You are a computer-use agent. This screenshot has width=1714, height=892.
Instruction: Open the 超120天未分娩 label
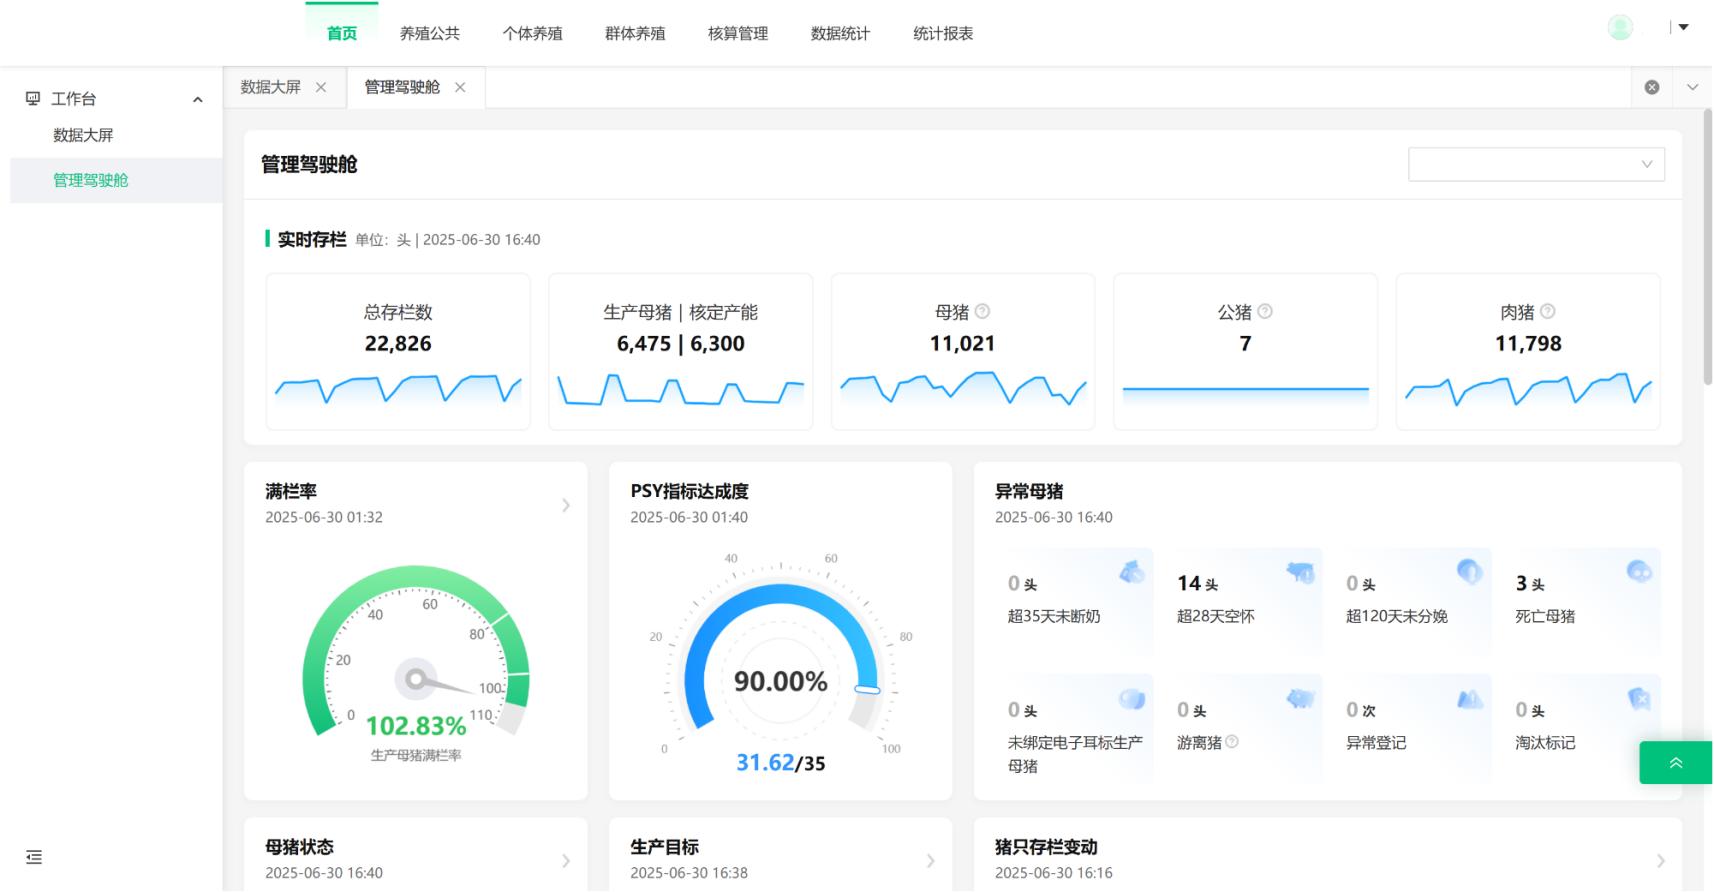click(x=1397, y=616)
